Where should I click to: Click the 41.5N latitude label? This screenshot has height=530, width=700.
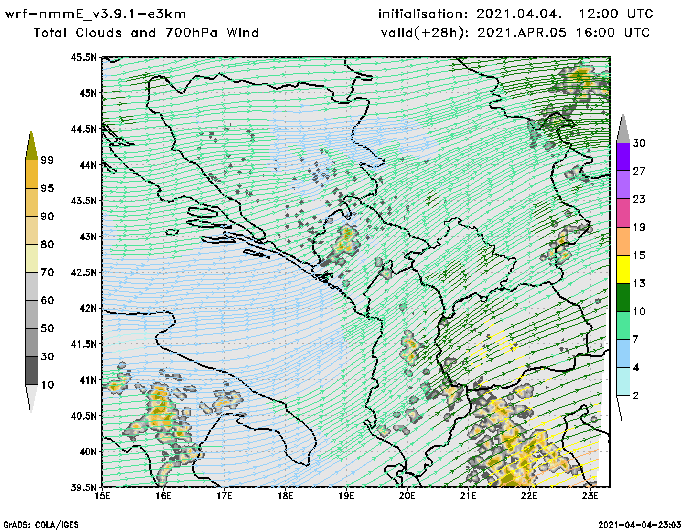[x=83, y=344]
